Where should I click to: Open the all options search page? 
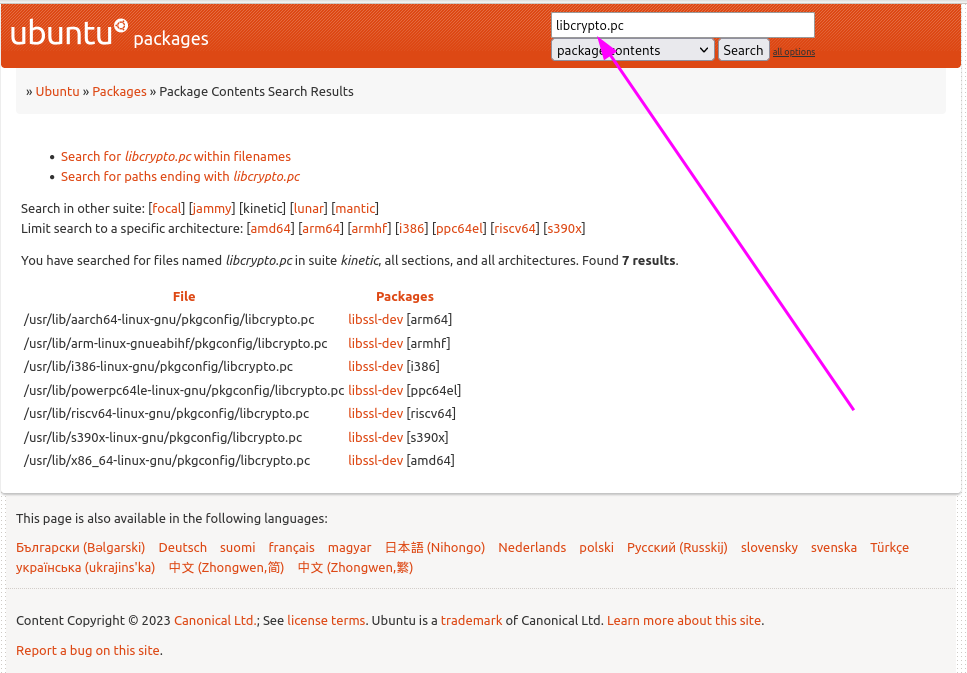(792, 51)
